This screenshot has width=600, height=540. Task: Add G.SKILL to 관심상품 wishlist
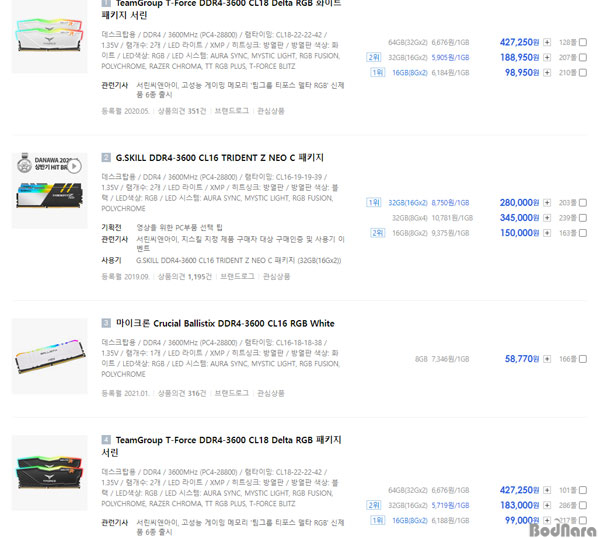[x=276, y=277]
